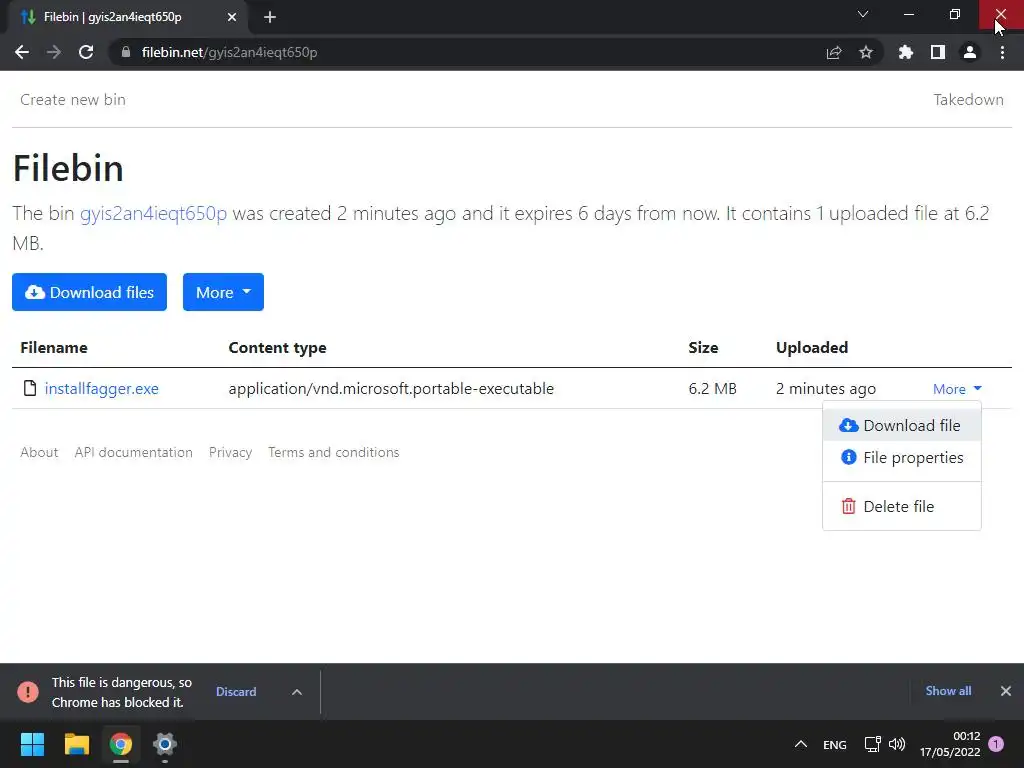Click the Filename column header
Image resolution: width=1024 pixels, height=768 pixels.
54,347
